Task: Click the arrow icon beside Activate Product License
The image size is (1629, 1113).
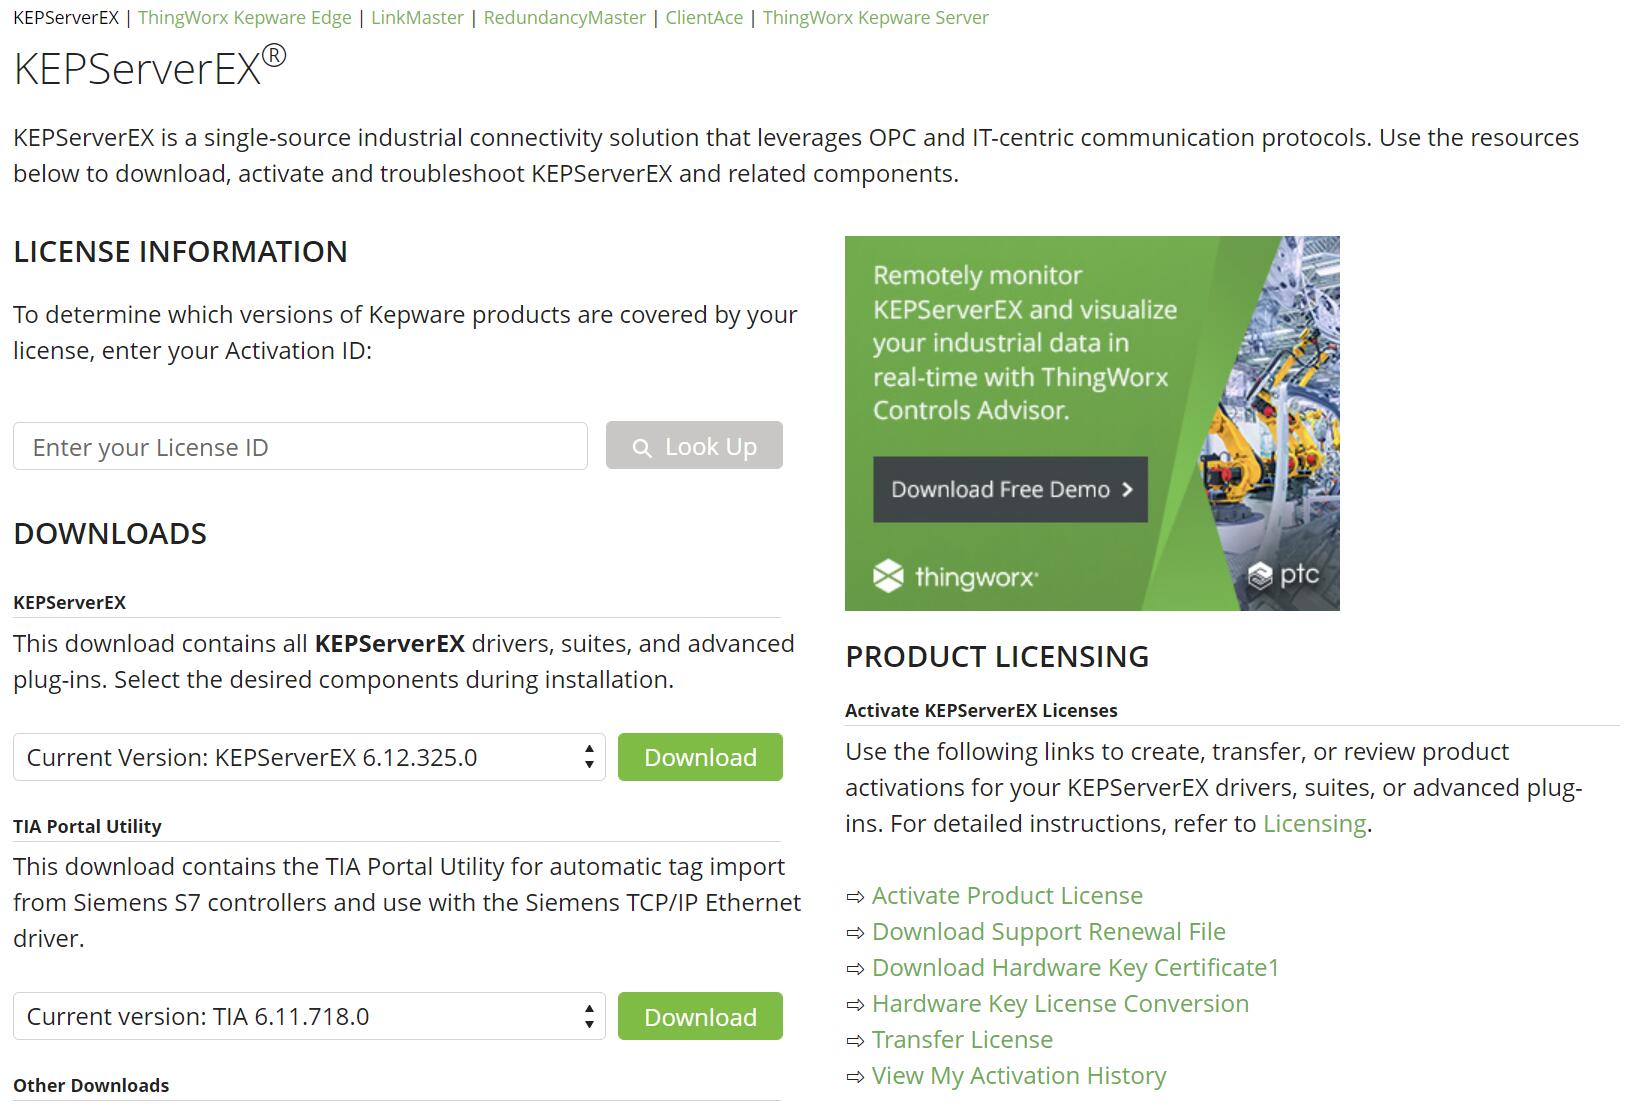Action: [x=854, y=897]
